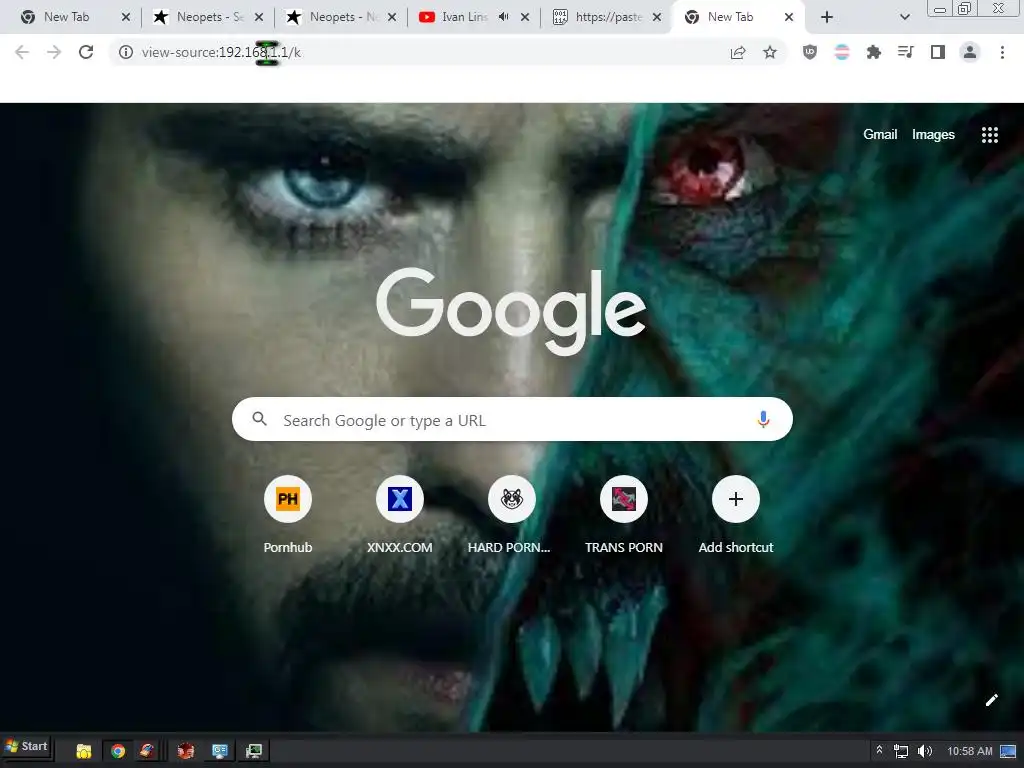Click the Show desktop icon in tray
1024x768 pixels.
point(1008,751)
